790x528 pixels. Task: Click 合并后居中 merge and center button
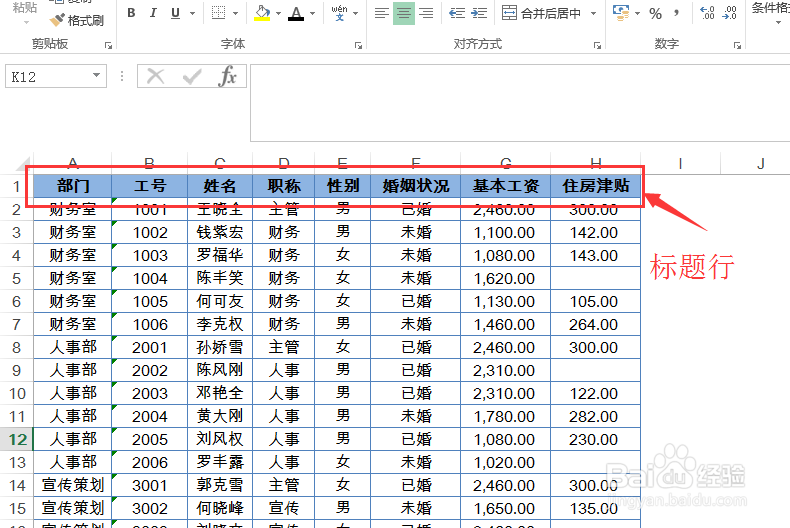[542, 13]
